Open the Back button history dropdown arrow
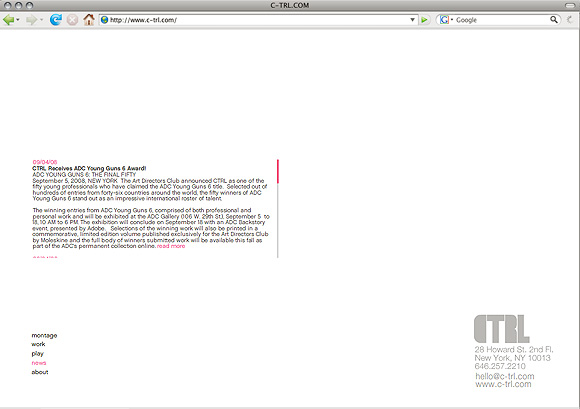The image size is (580, 409). click(18, 20)
